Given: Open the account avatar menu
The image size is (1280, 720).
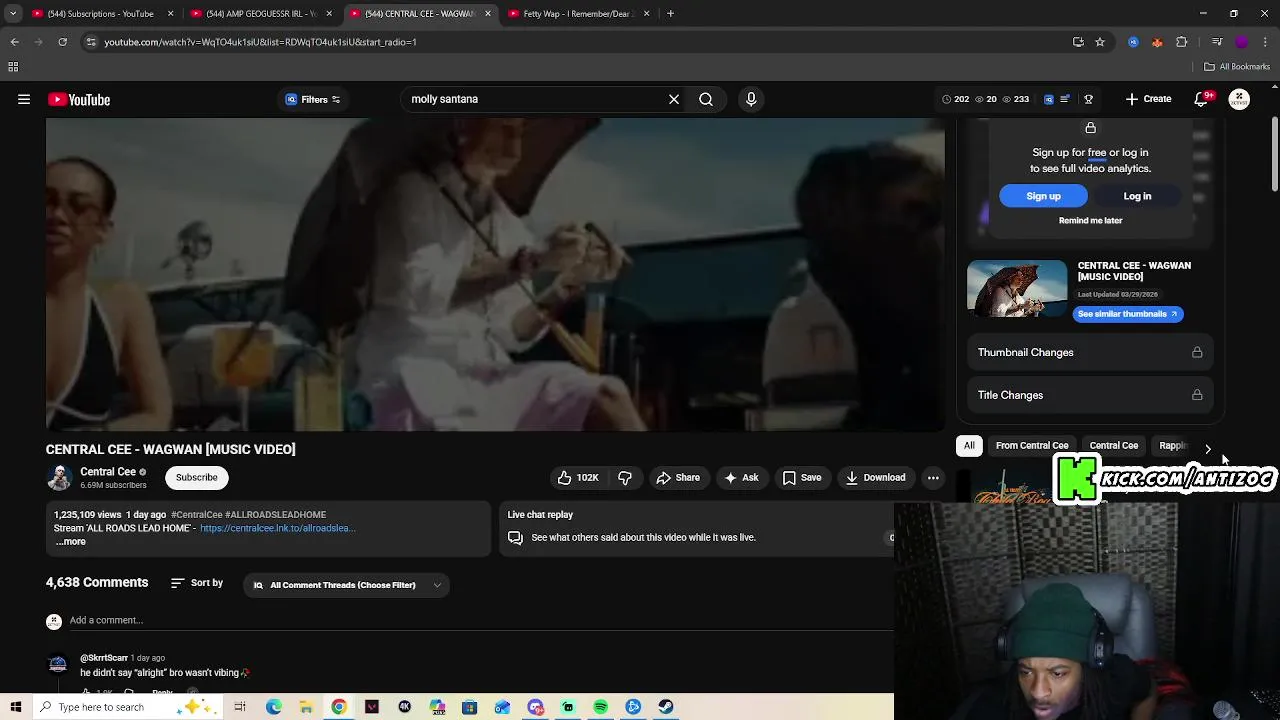Looking at the screenshot, I should tap(1239, 99).
